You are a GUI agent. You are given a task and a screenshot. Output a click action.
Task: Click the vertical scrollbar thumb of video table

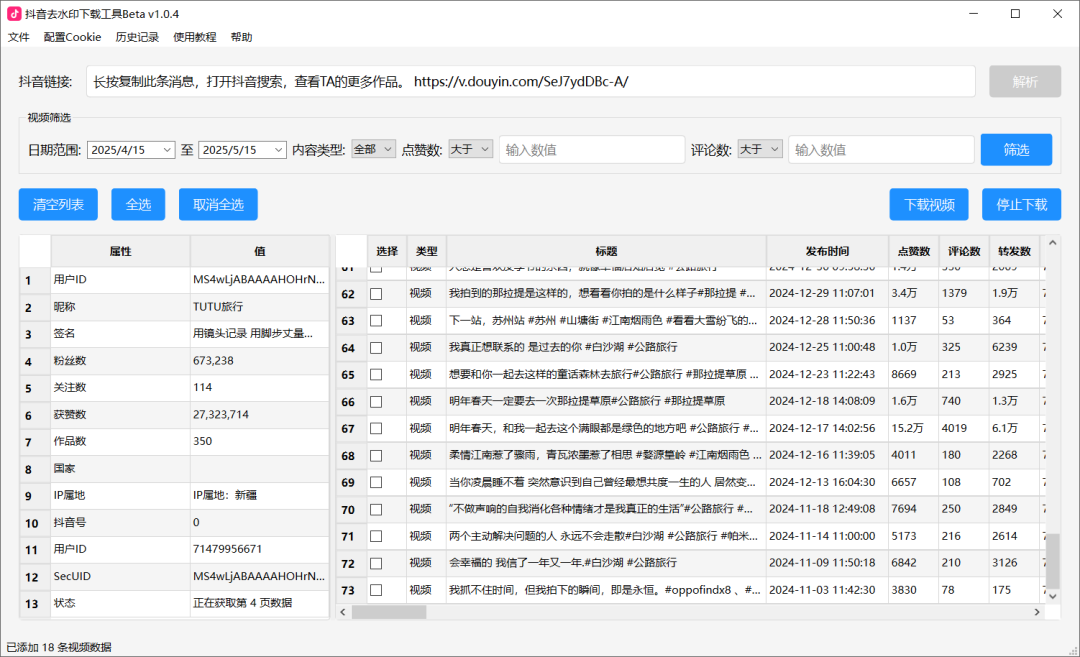(1052, 561)
